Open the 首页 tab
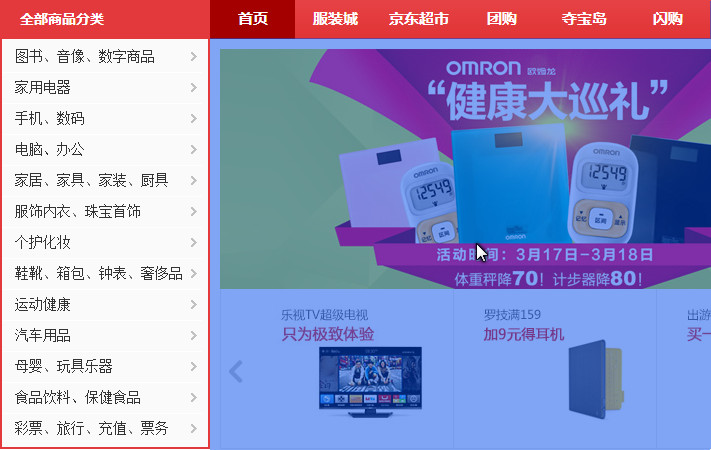Image resolution: width=711 pixels, height=450 pixels. point(253,19)
